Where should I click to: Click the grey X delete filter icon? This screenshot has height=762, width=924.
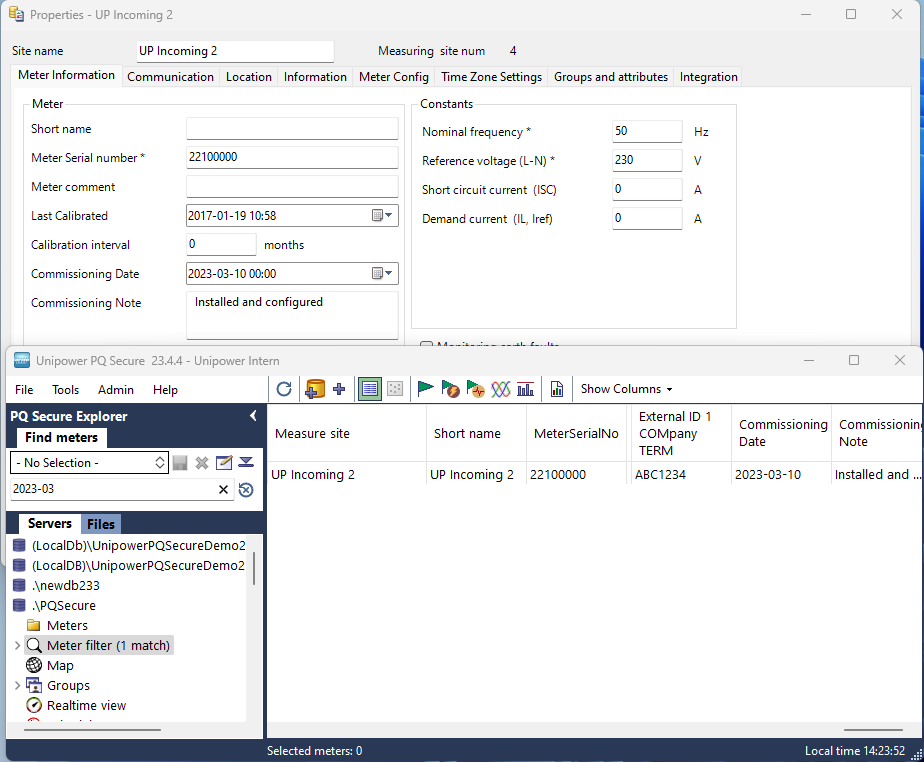(202, 463)
